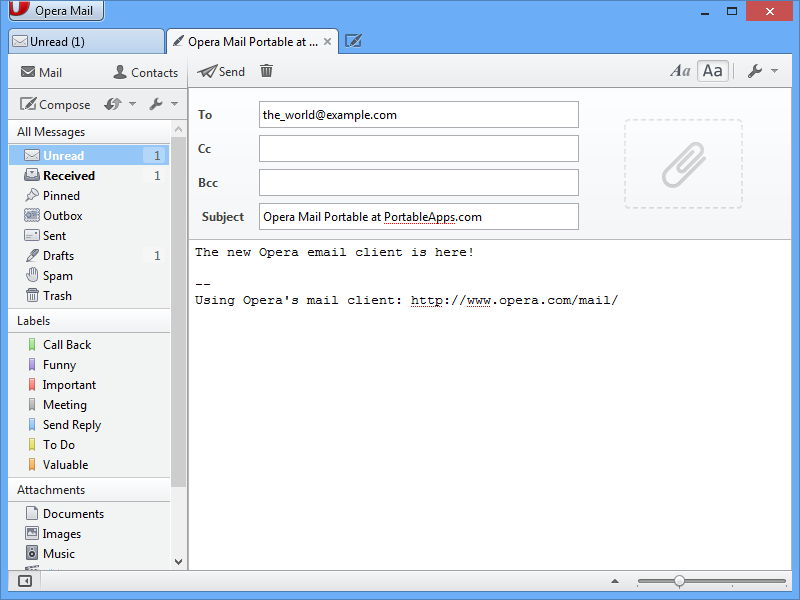The height and width of the screenshot is (600, 800).
Task: Select the Unread folder
Action: (89, 155)
